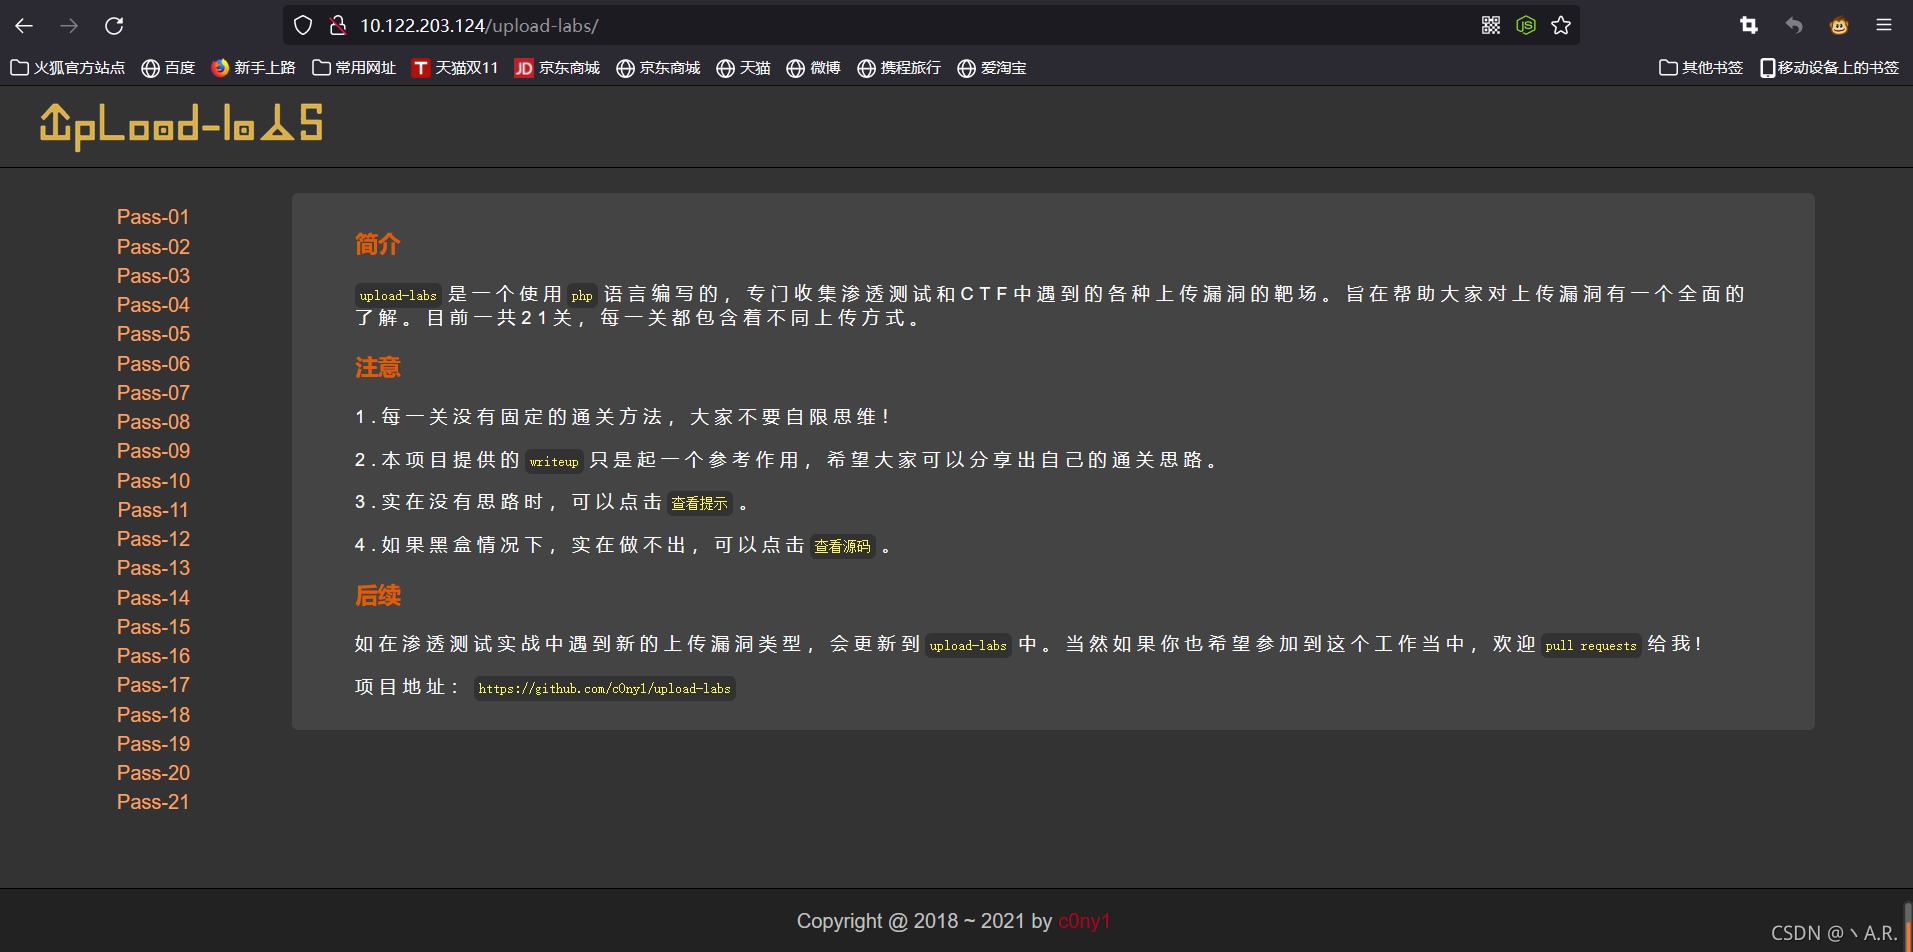Click the undo arrow toolbar icon
The width and height of the screenshot is (1913, 952).
[1794, 26]
